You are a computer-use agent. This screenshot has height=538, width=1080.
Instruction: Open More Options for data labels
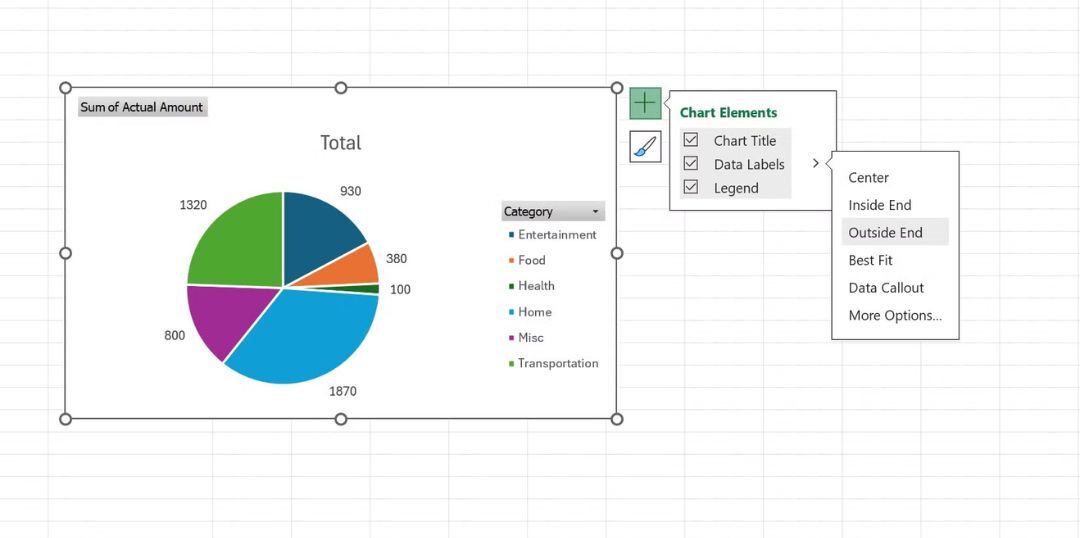(x=895, y=315)
